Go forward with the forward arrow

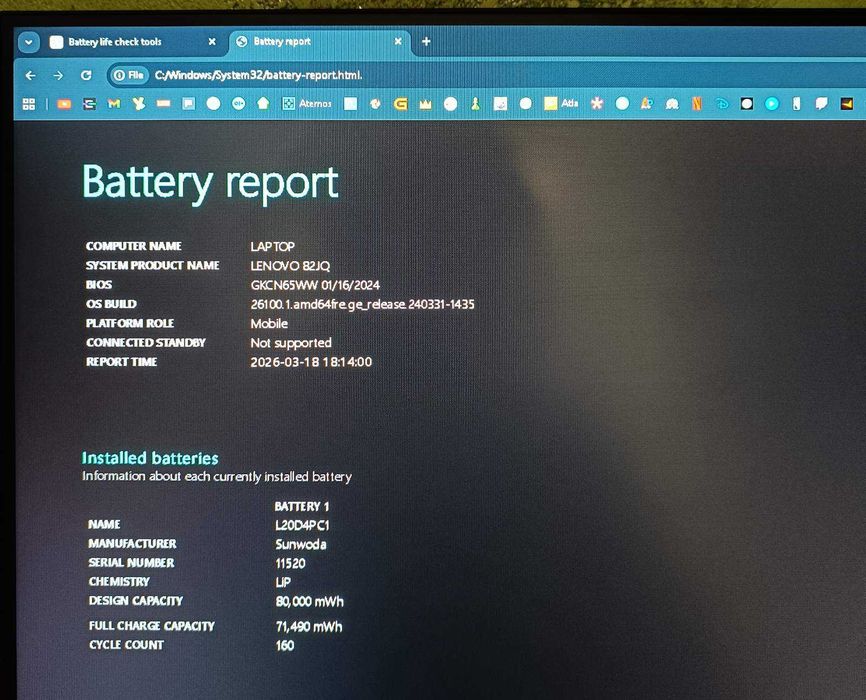pos(58,75)
